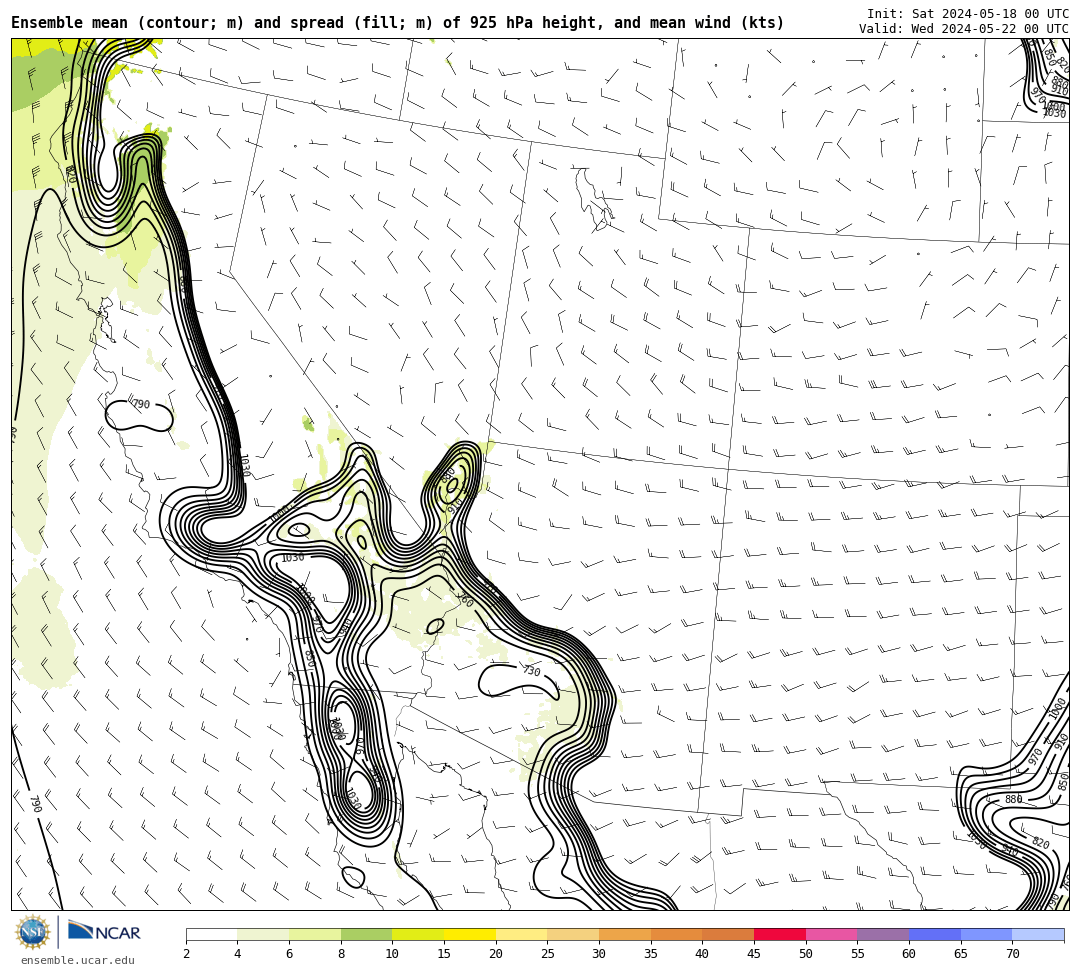Pick the light blue 65–70 colorbar swatch

click(986, 934)
